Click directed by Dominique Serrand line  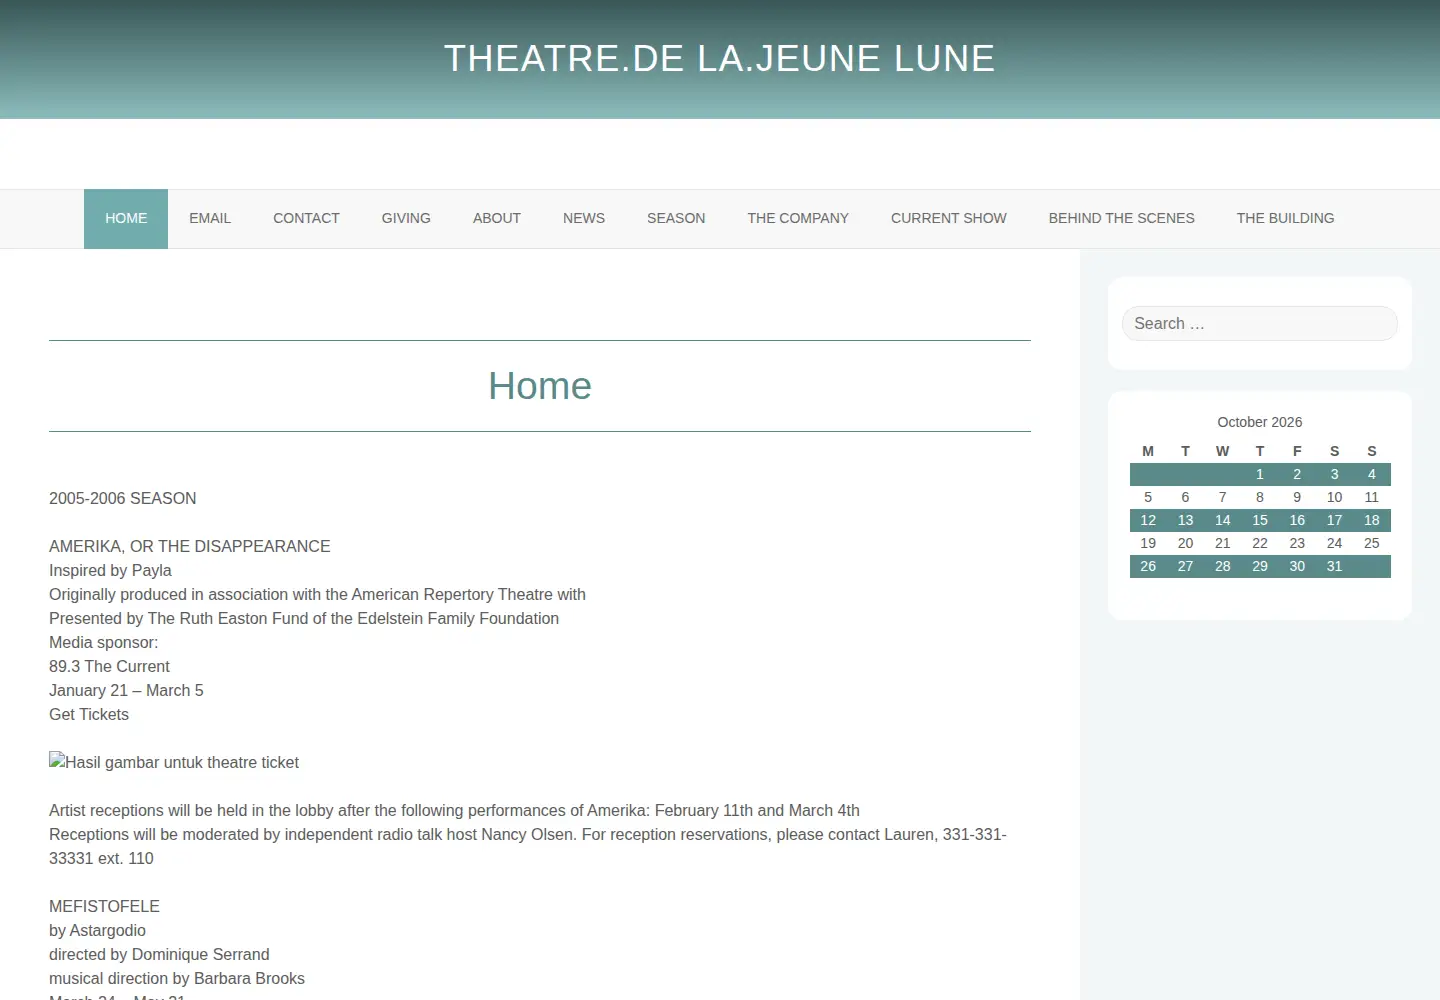coord(159,954)
